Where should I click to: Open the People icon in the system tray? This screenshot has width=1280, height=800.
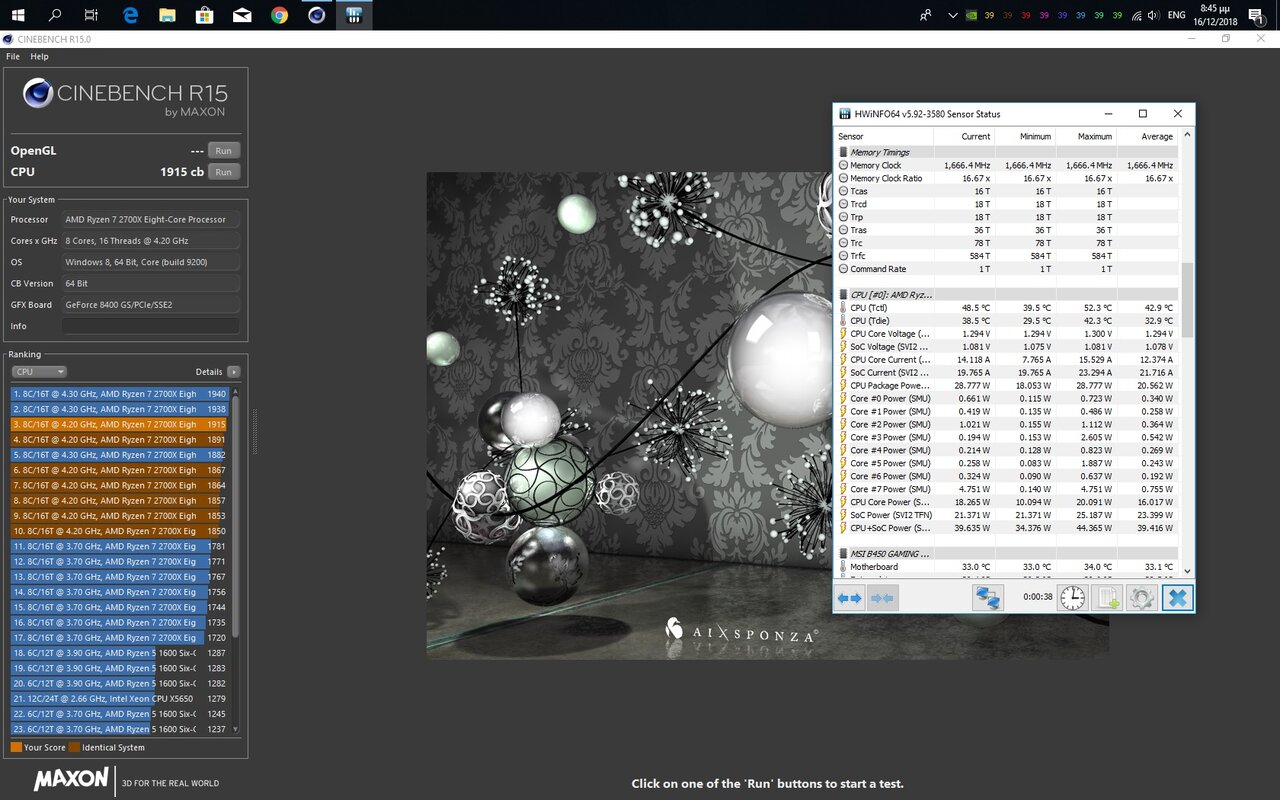click(x=926, y=15)
